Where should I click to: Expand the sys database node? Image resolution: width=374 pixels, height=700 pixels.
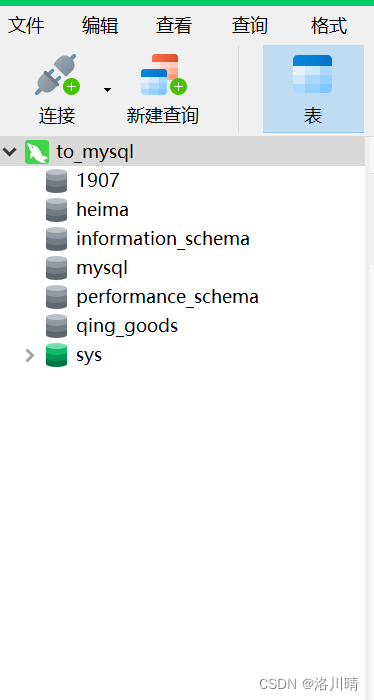coord(29,355)
